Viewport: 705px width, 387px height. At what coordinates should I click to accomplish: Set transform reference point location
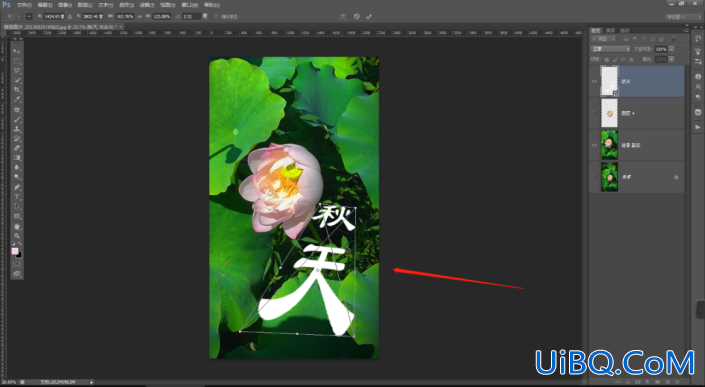pyautogui.click(x=29, y=17)
